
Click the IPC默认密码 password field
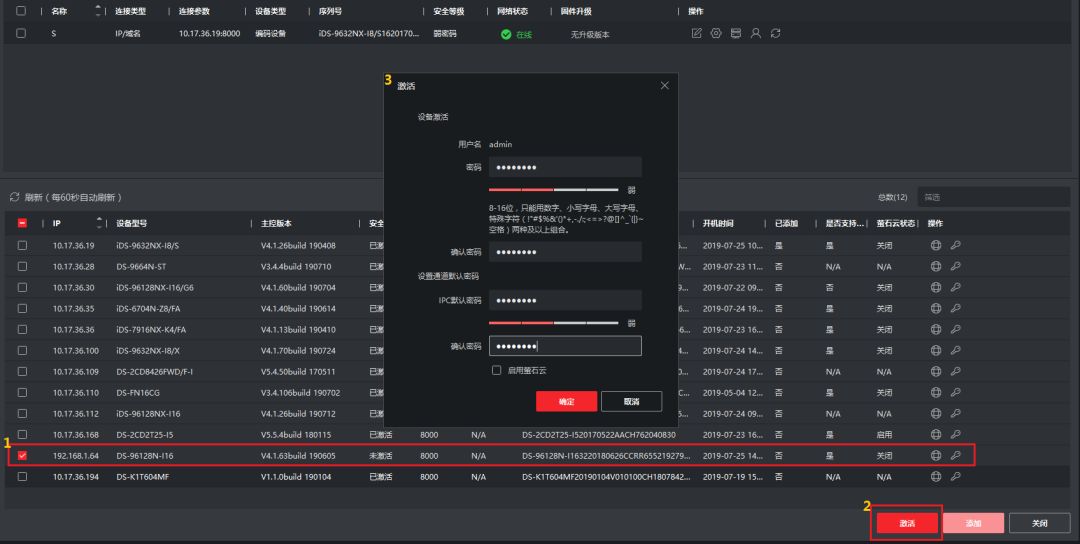[x=565, y=301]
